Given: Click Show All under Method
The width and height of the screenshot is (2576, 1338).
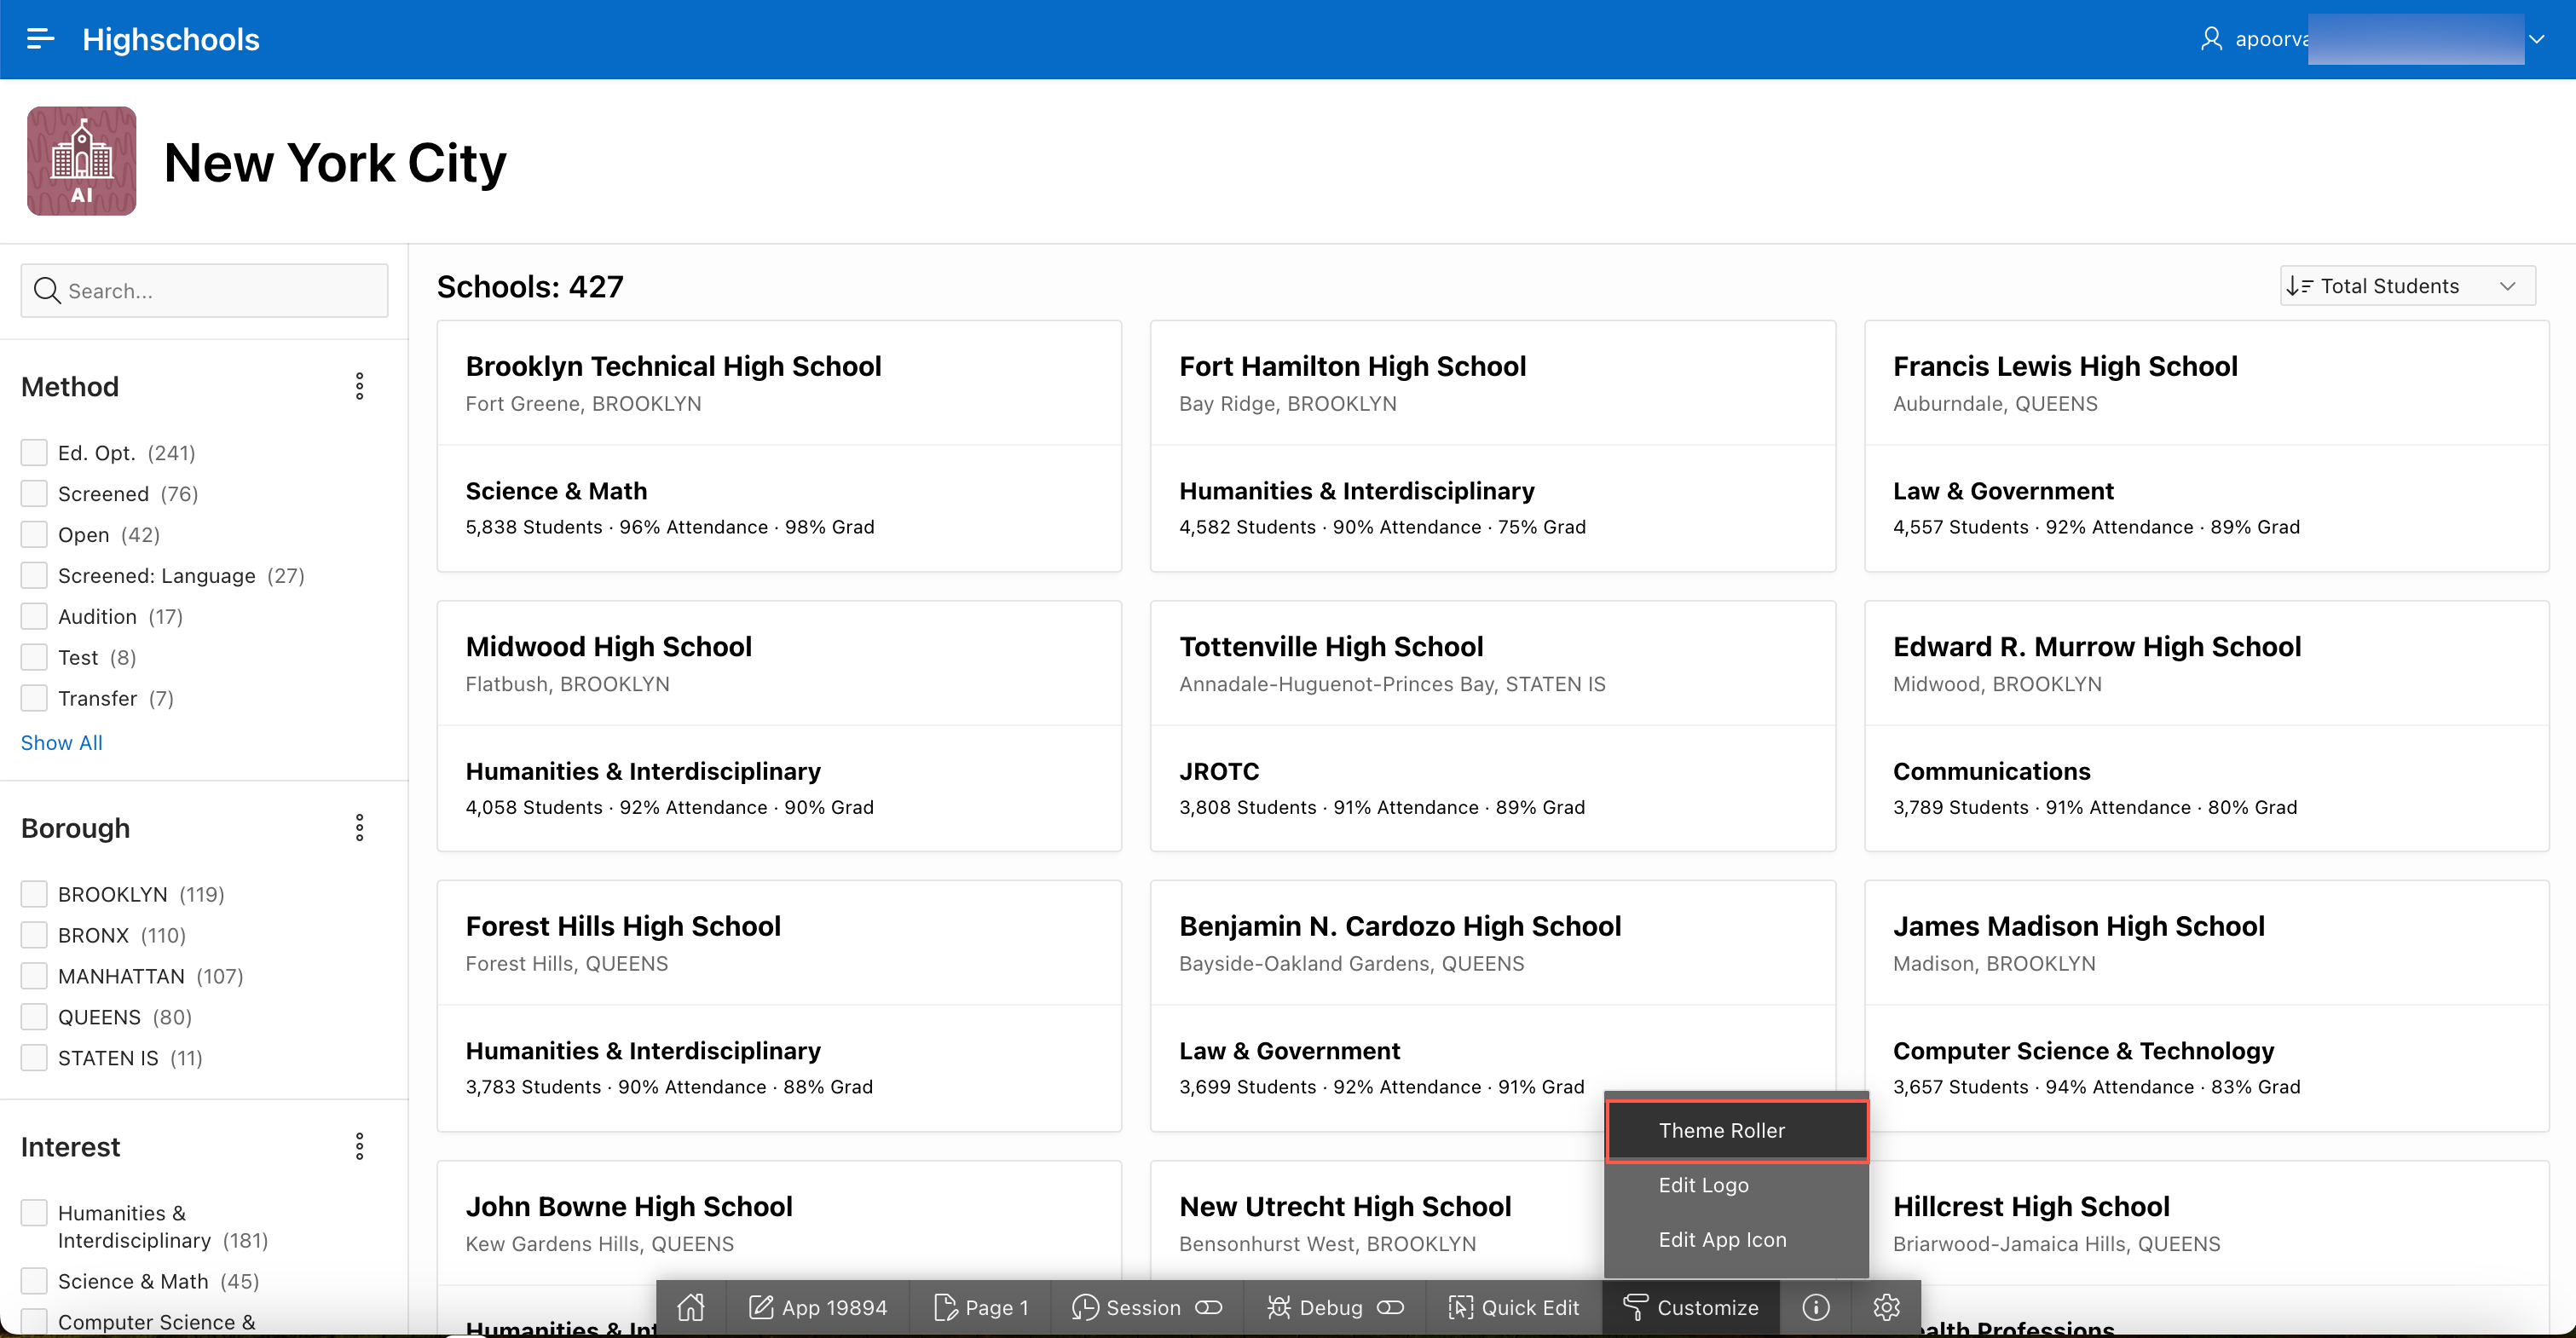Looking at the screenshot, I should 62,743.
